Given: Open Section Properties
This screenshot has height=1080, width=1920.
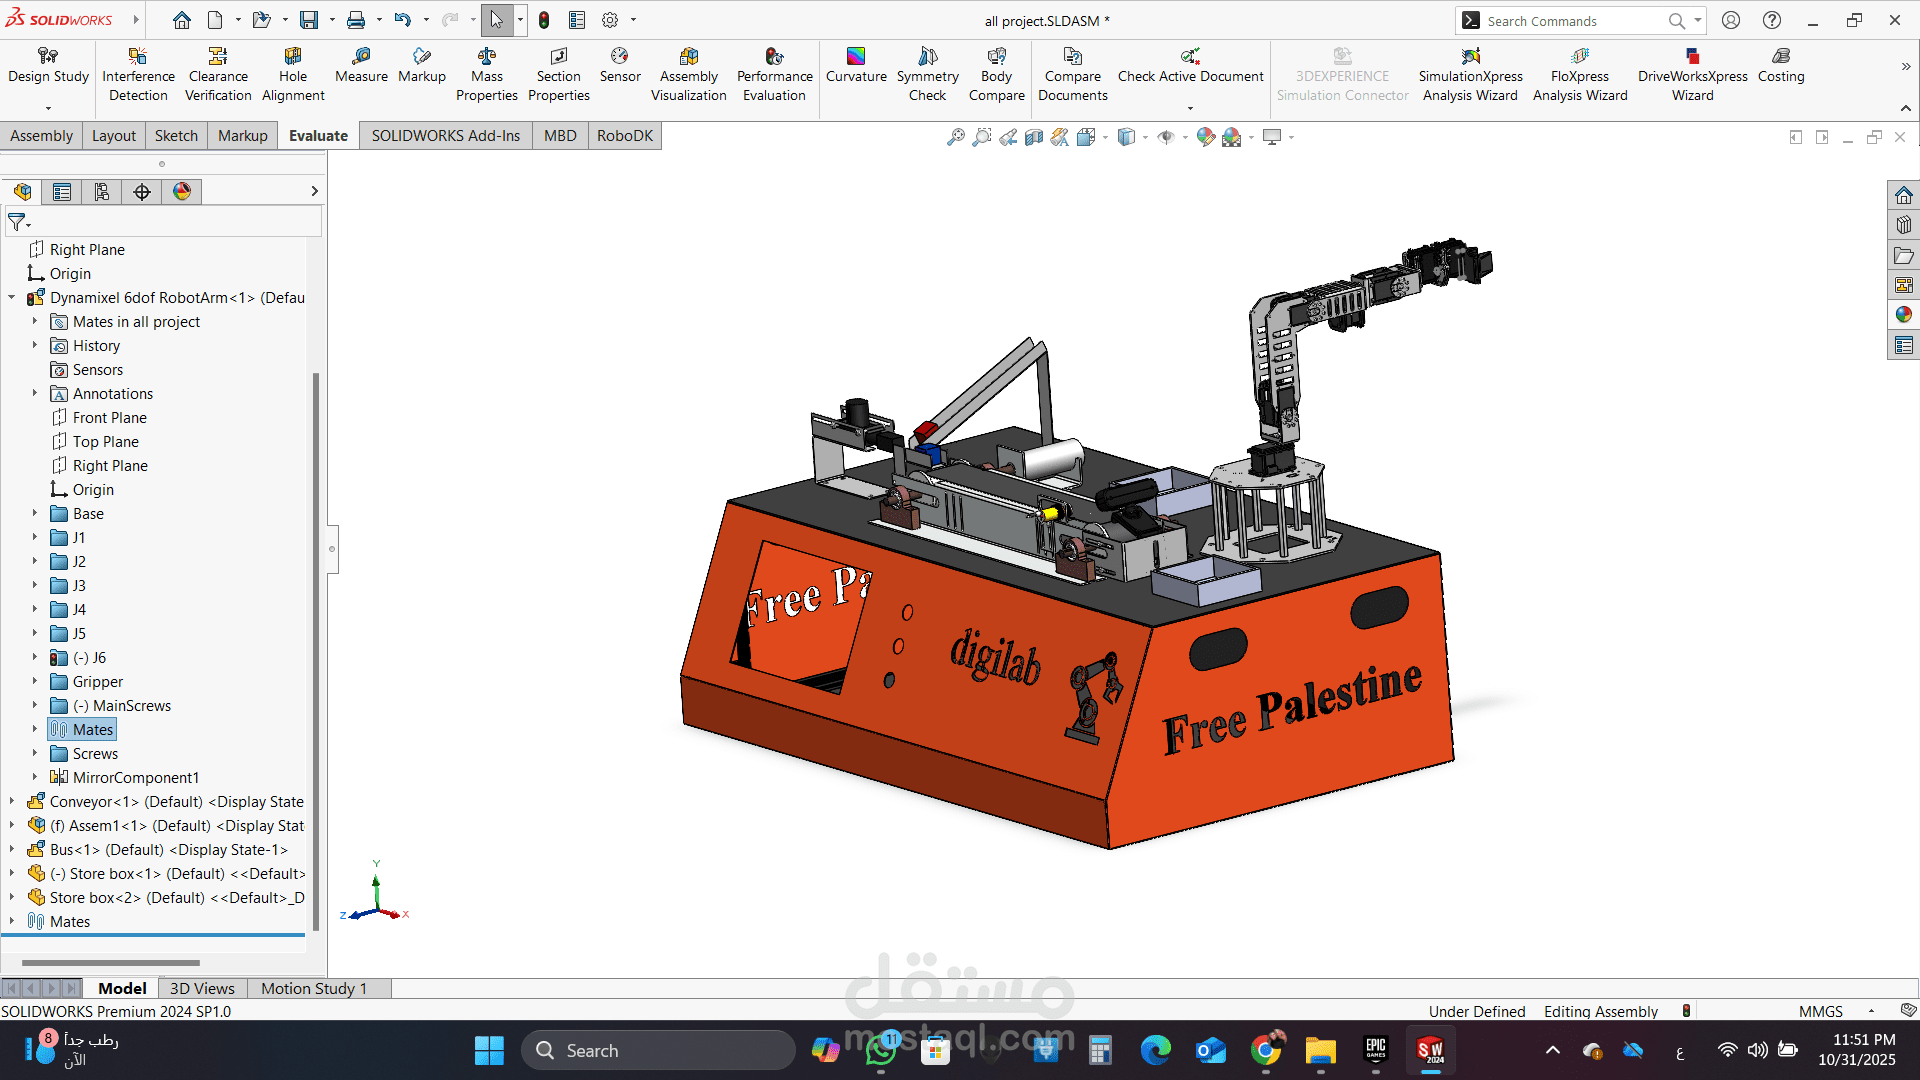Looking at the screenshot, I should click(559, 74).
